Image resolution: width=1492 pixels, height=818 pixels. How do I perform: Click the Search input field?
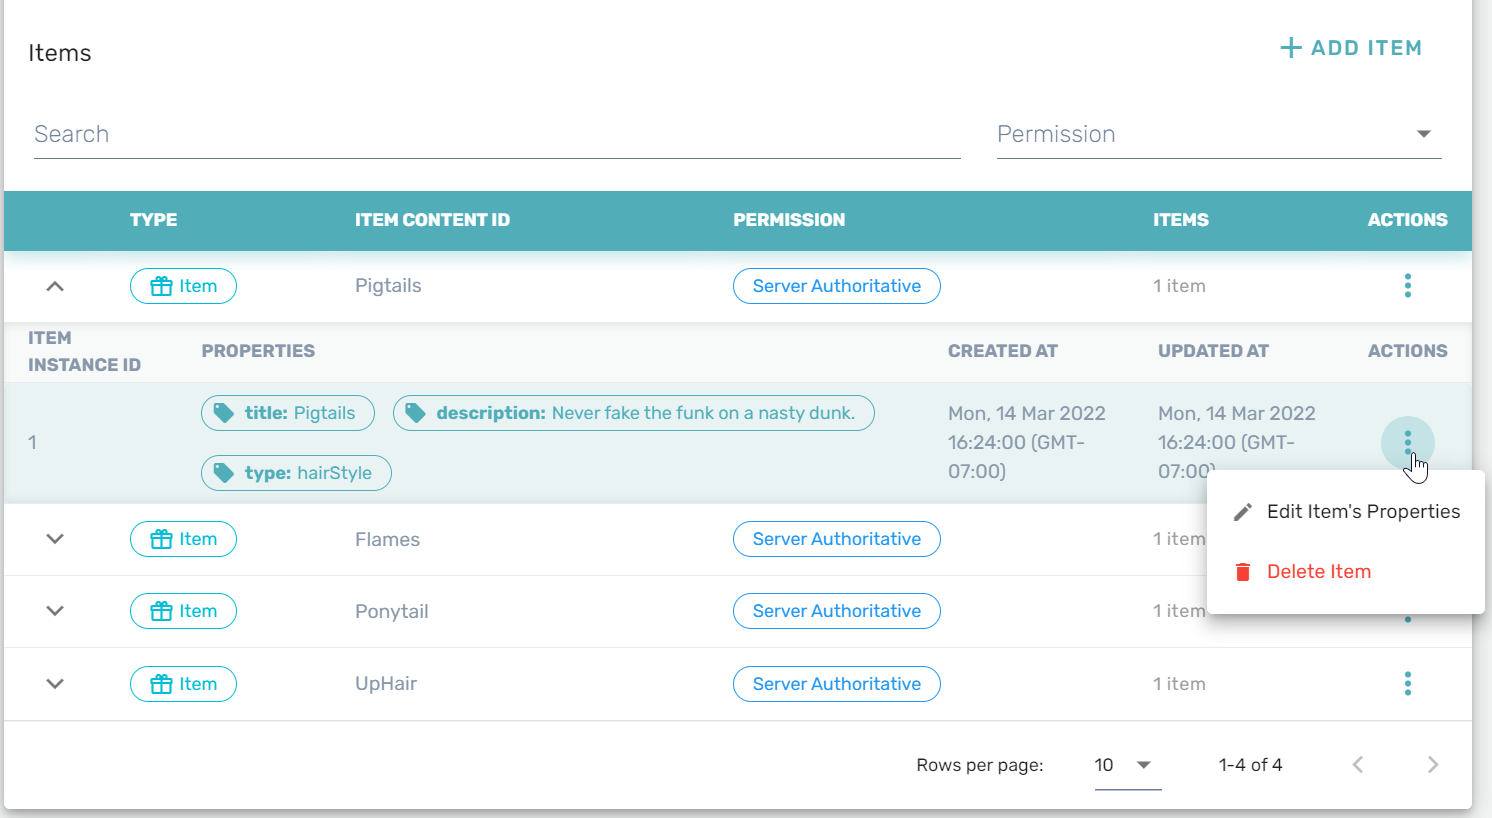496,134
